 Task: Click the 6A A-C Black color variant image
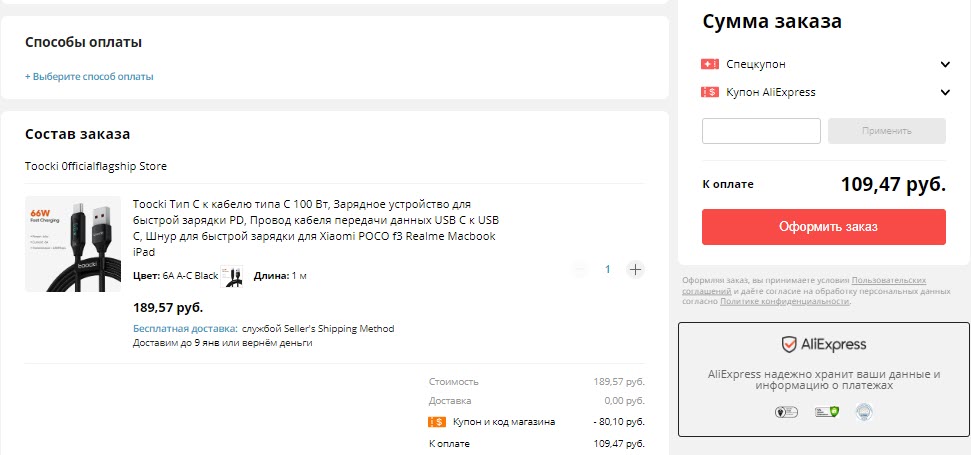[231, 276]
